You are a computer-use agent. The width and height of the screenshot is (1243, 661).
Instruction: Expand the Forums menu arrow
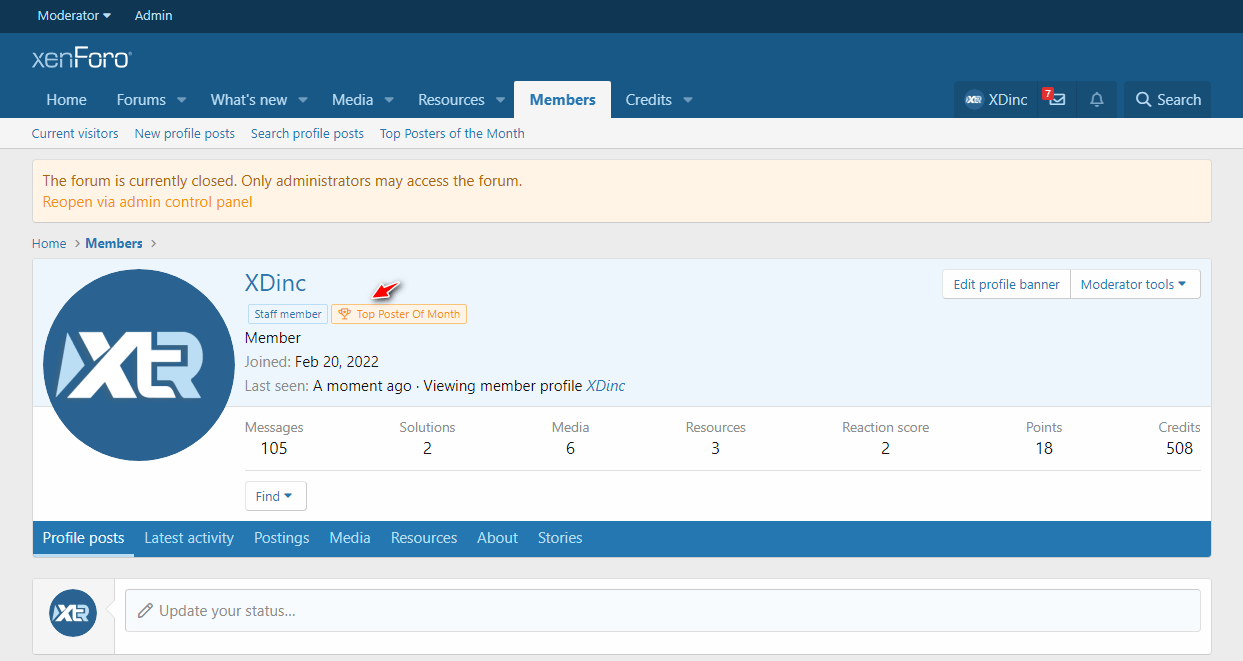[x=182, y=100]
